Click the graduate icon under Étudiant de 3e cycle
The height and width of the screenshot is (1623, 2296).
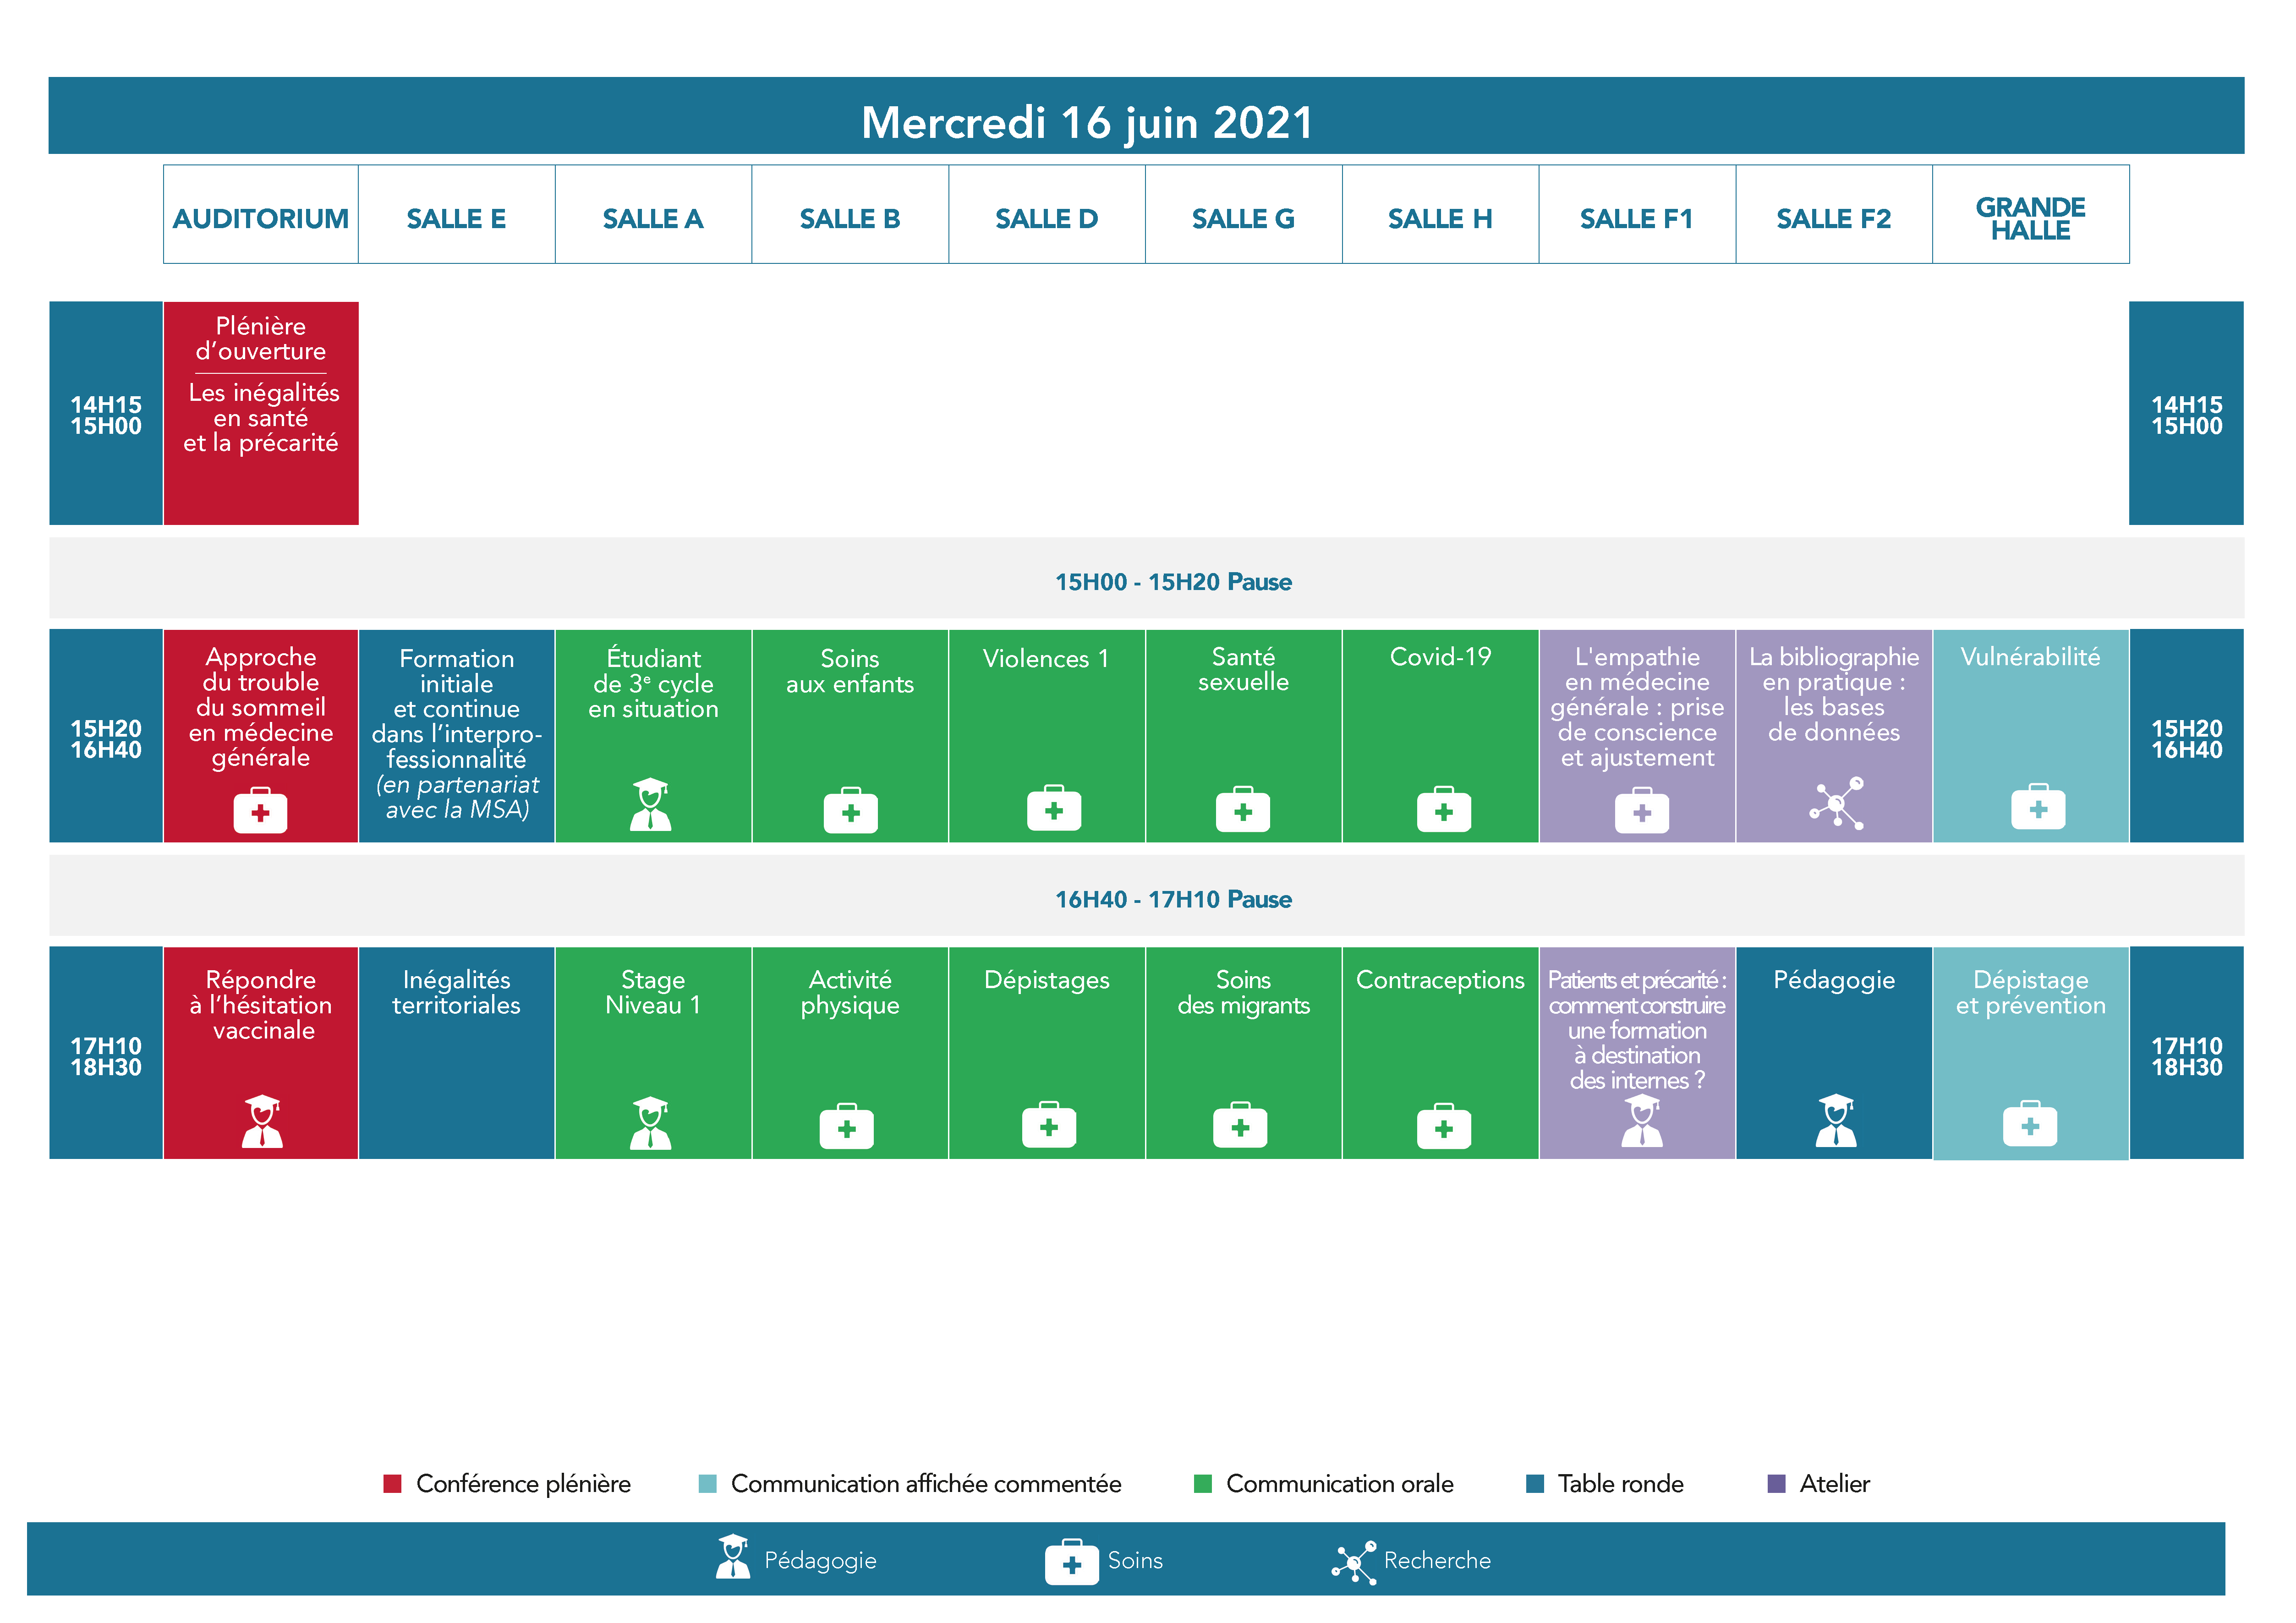[651, 804]
